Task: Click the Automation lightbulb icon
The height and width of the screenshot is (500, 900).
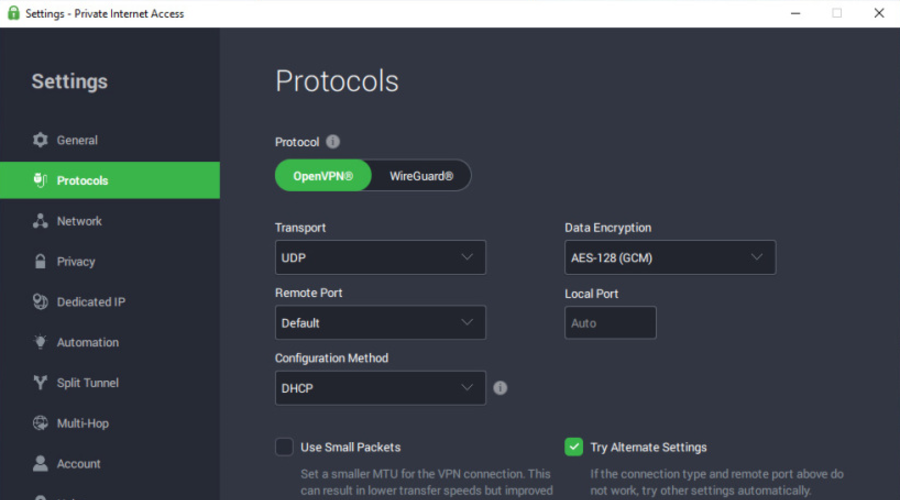Action: click(x=40, y=342)
